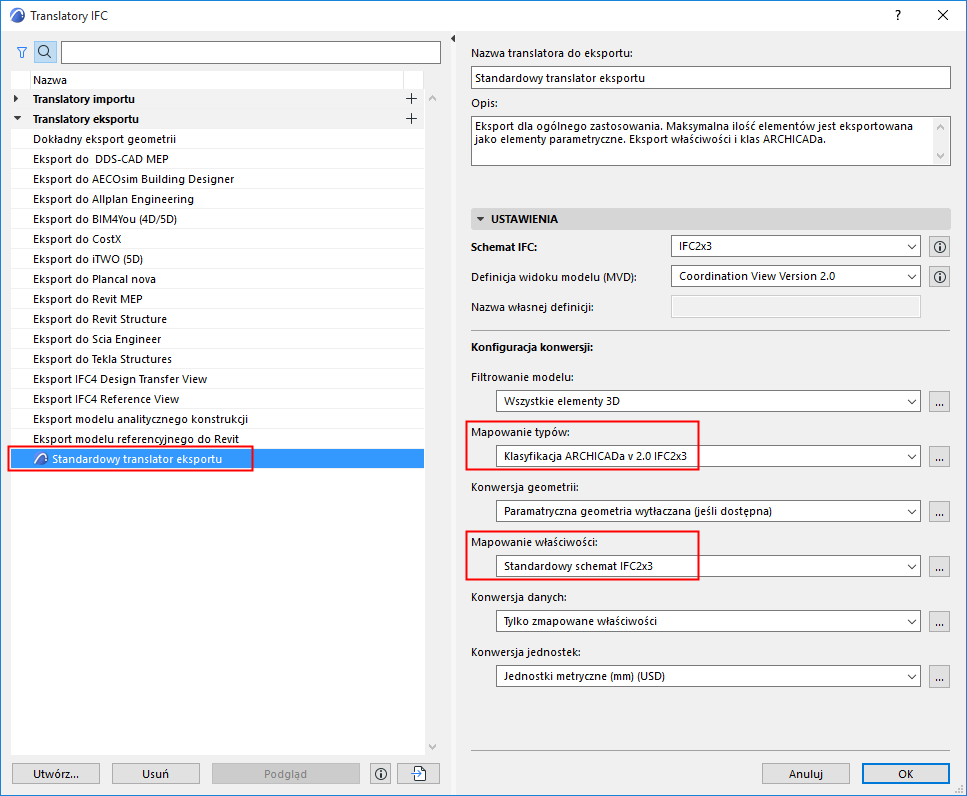Click info icon next to Podgląd
The width and height of the screenshot is (967, 796).
click(x=381, y=774)
